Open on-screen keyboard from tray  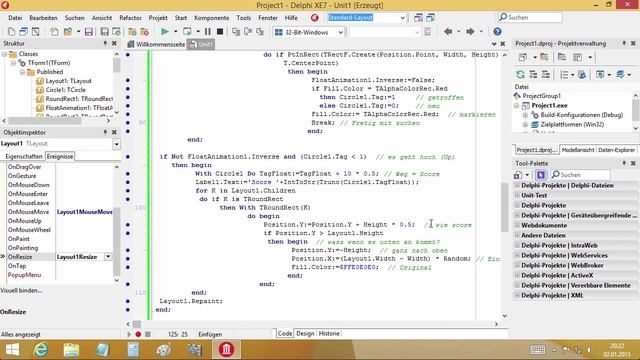click(x=537, y=349)
